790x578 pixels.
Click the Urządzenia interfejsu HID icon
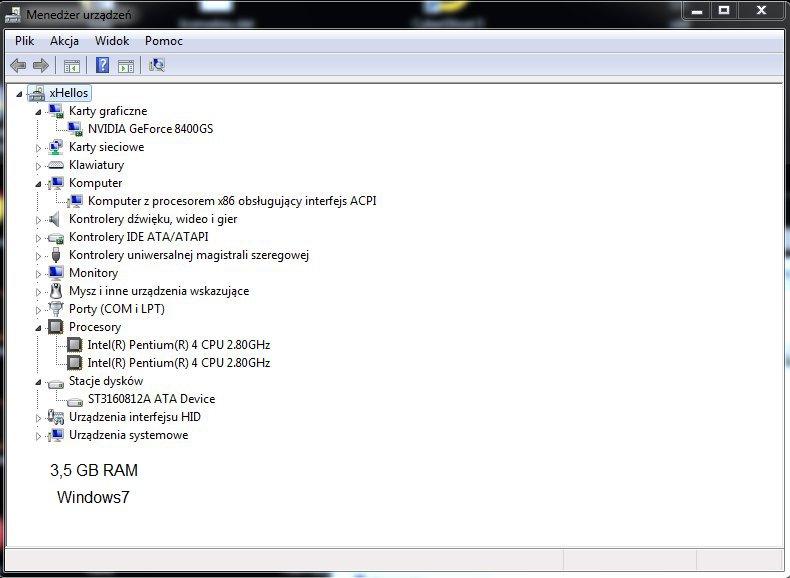coord(55,417)
